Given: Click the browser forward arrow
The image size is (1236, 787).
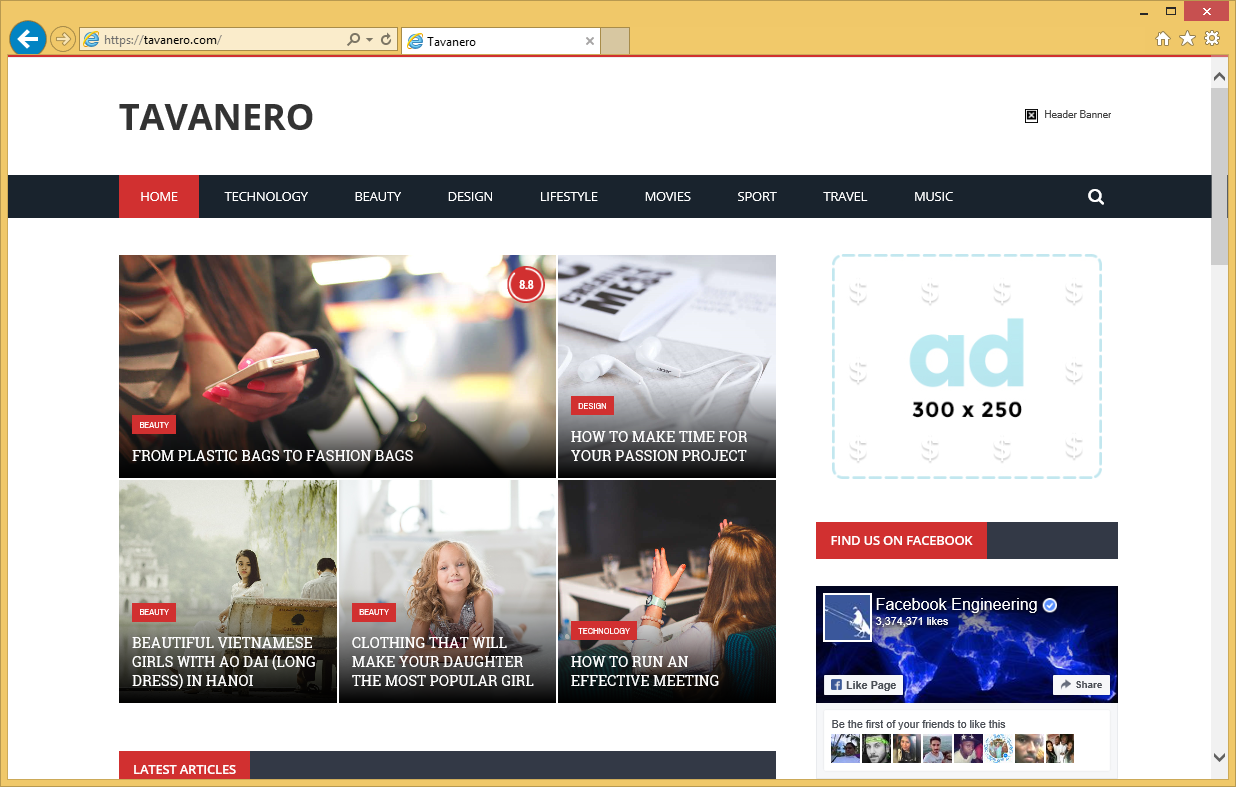Looking at the screenshot, I should (61, 38).
